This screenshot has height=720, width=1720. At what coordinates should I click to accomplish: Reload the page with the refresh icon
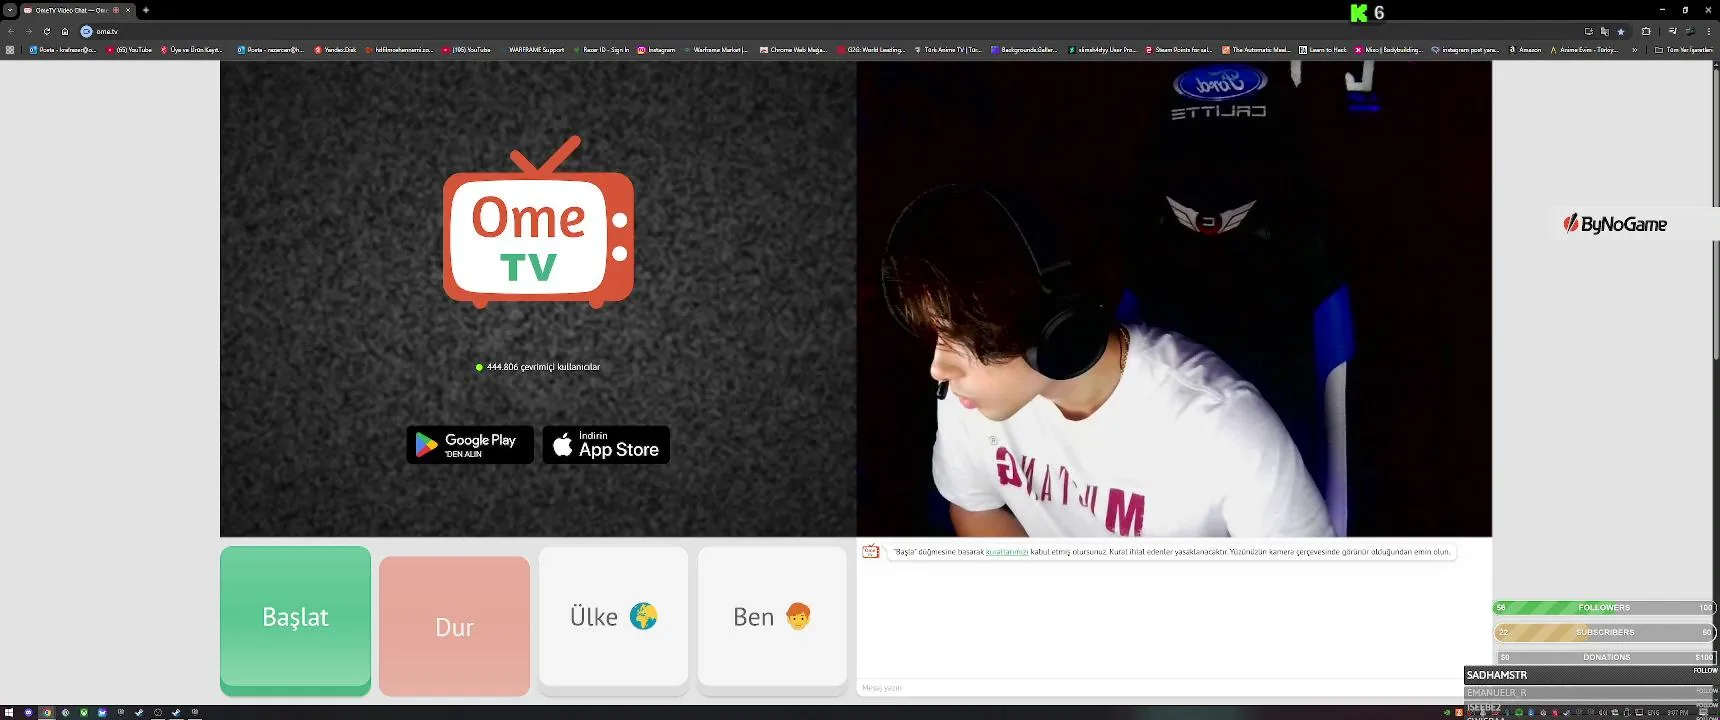[x=47, y=31]
